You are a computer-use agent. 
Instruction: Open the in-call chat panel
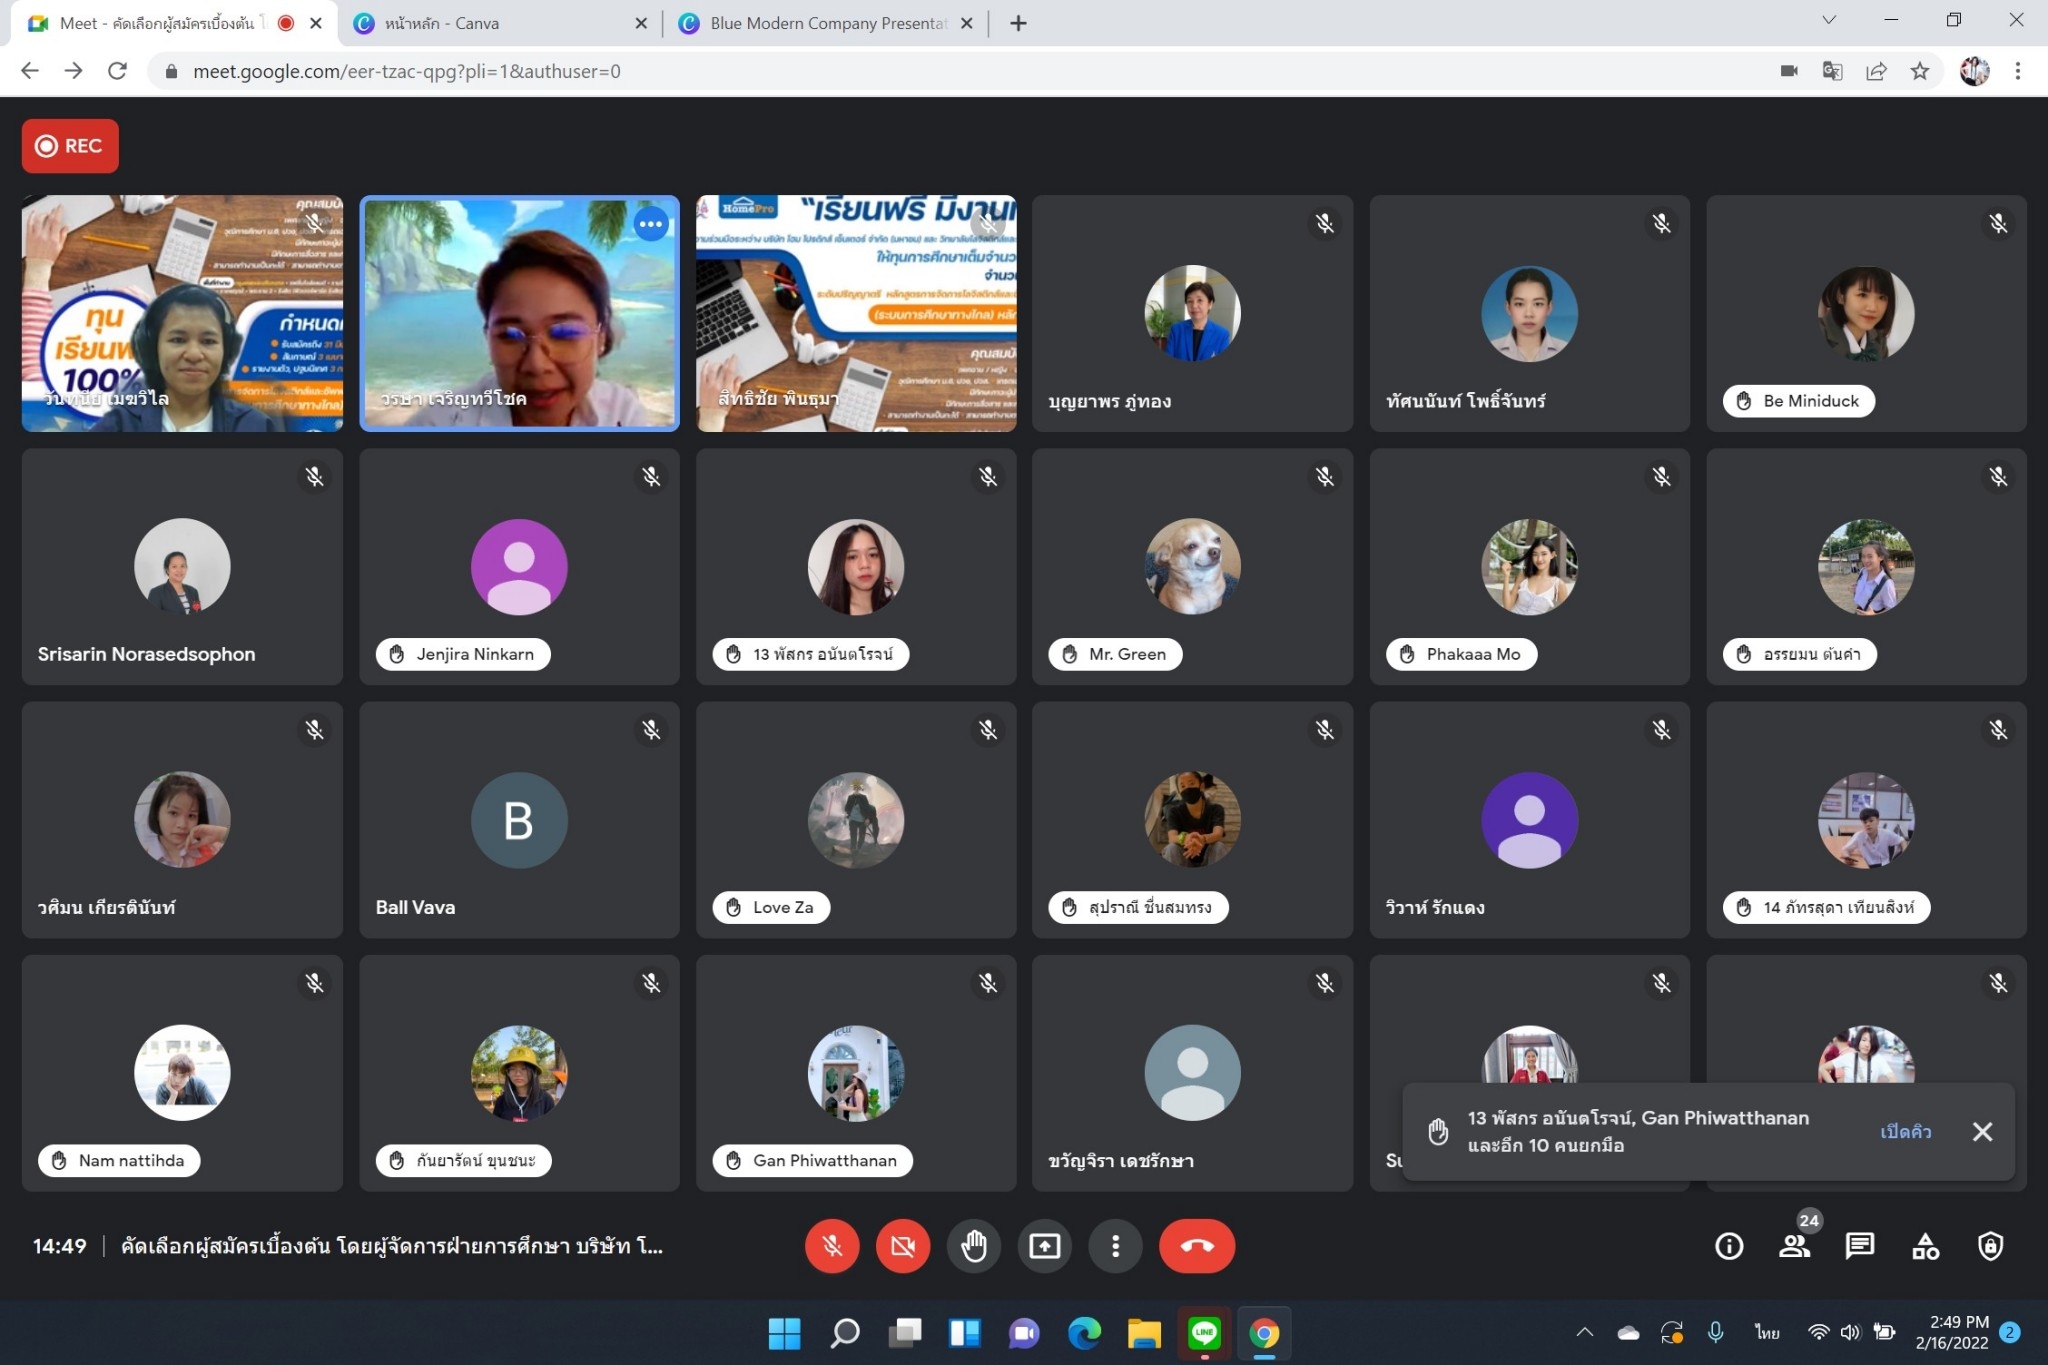point(1859,1246)
